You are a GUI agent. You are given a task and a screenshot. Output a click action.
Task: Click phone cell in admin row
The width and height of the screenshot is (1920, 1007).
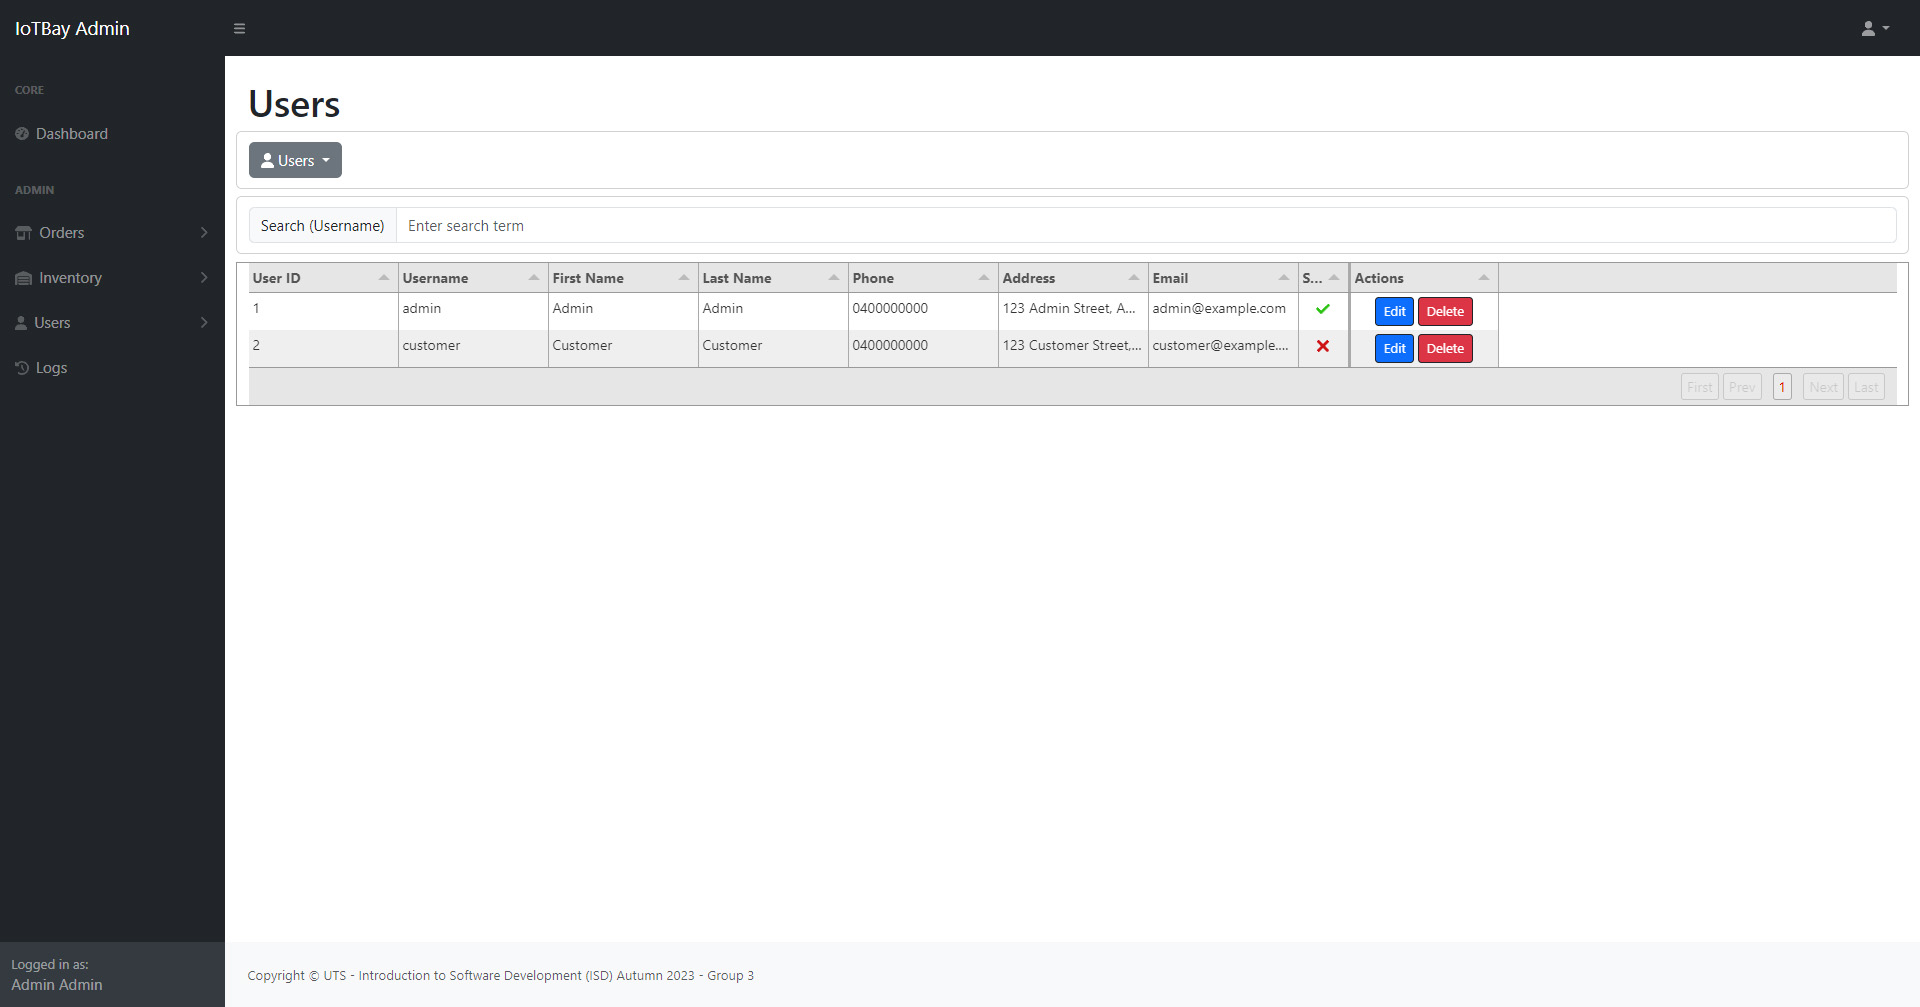point(923,309)
